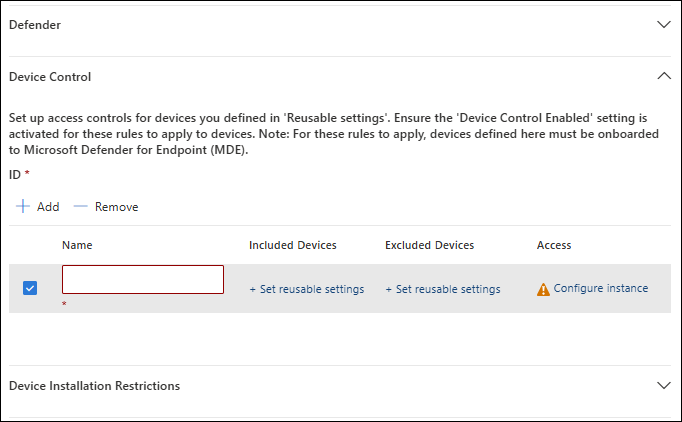Click the Name column header
This screenshot has height=422, width=682.
77,245
